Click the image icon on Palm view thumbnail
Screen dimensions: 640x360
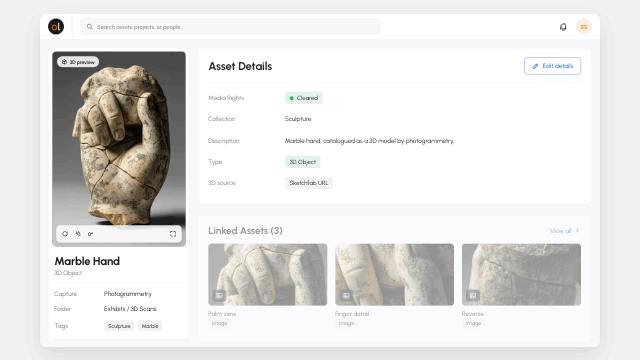pos(219,295)
